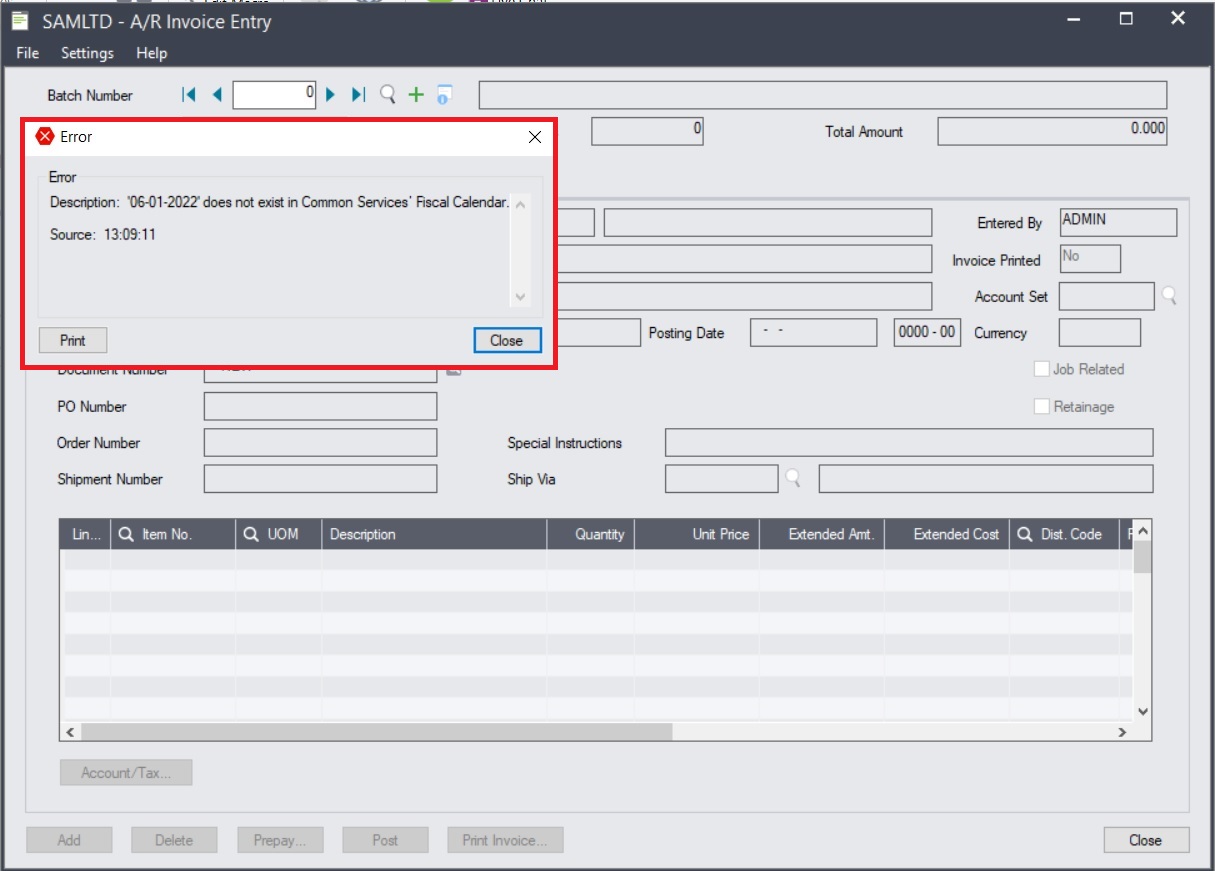Advance to the next batch
The width and height of the screenshot is (1215, 871).
point(333,95)
